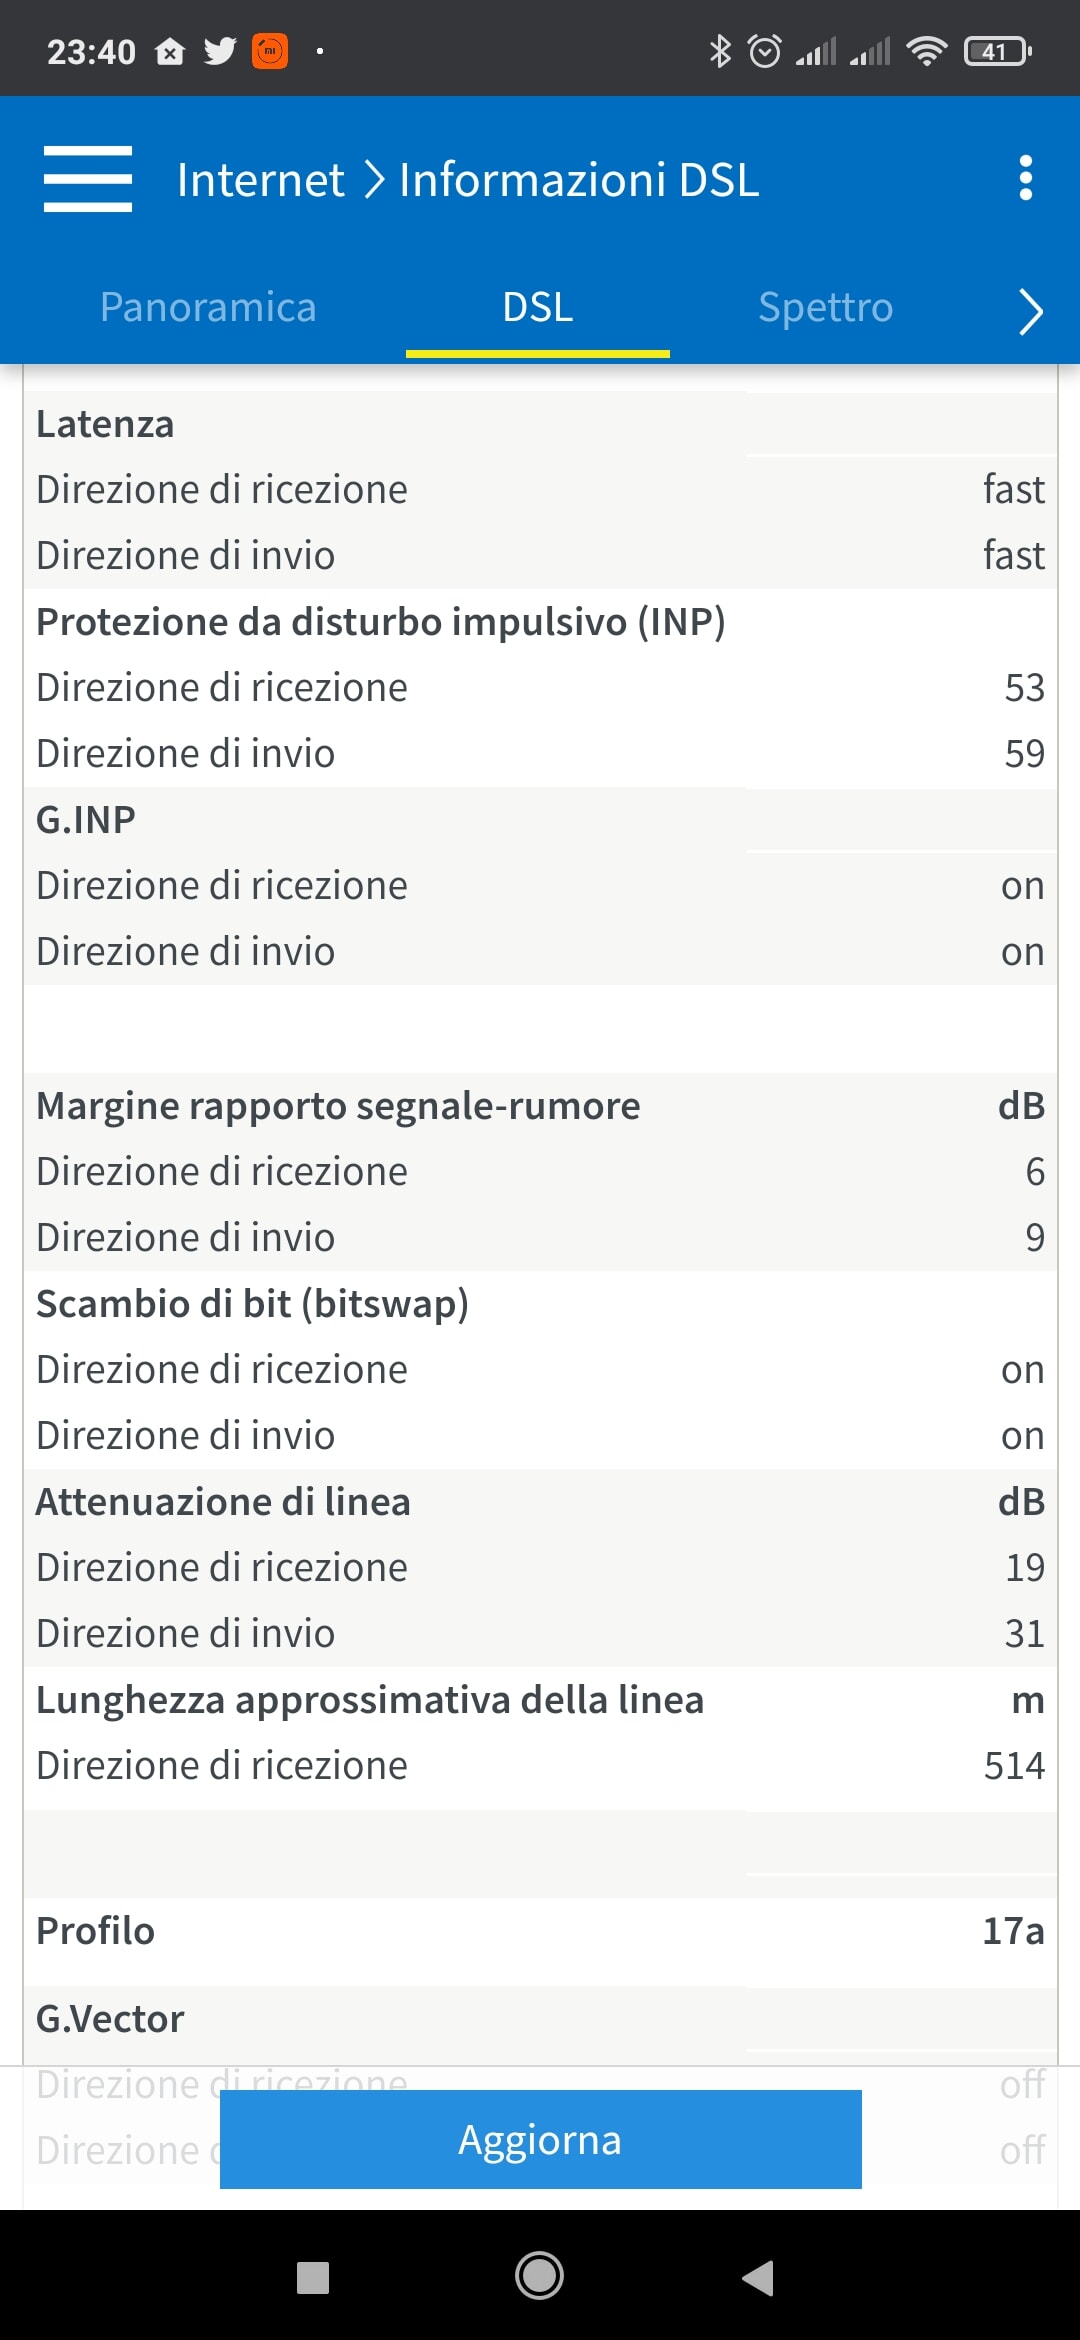Tap the recent apps square button
This screenshot has width=1080, height=2340.
click(313, 2278)
